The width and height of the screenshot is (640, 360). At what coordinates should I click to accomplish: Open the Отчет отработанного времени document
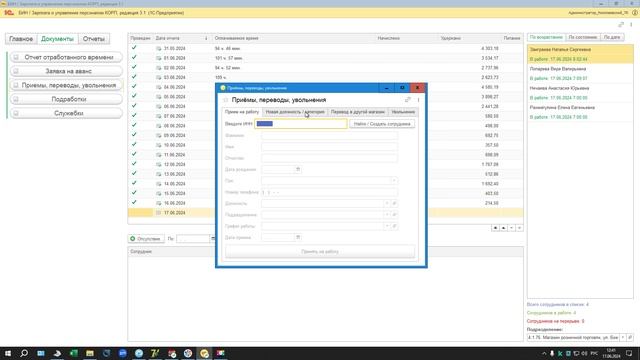click(x=66, y=57)
